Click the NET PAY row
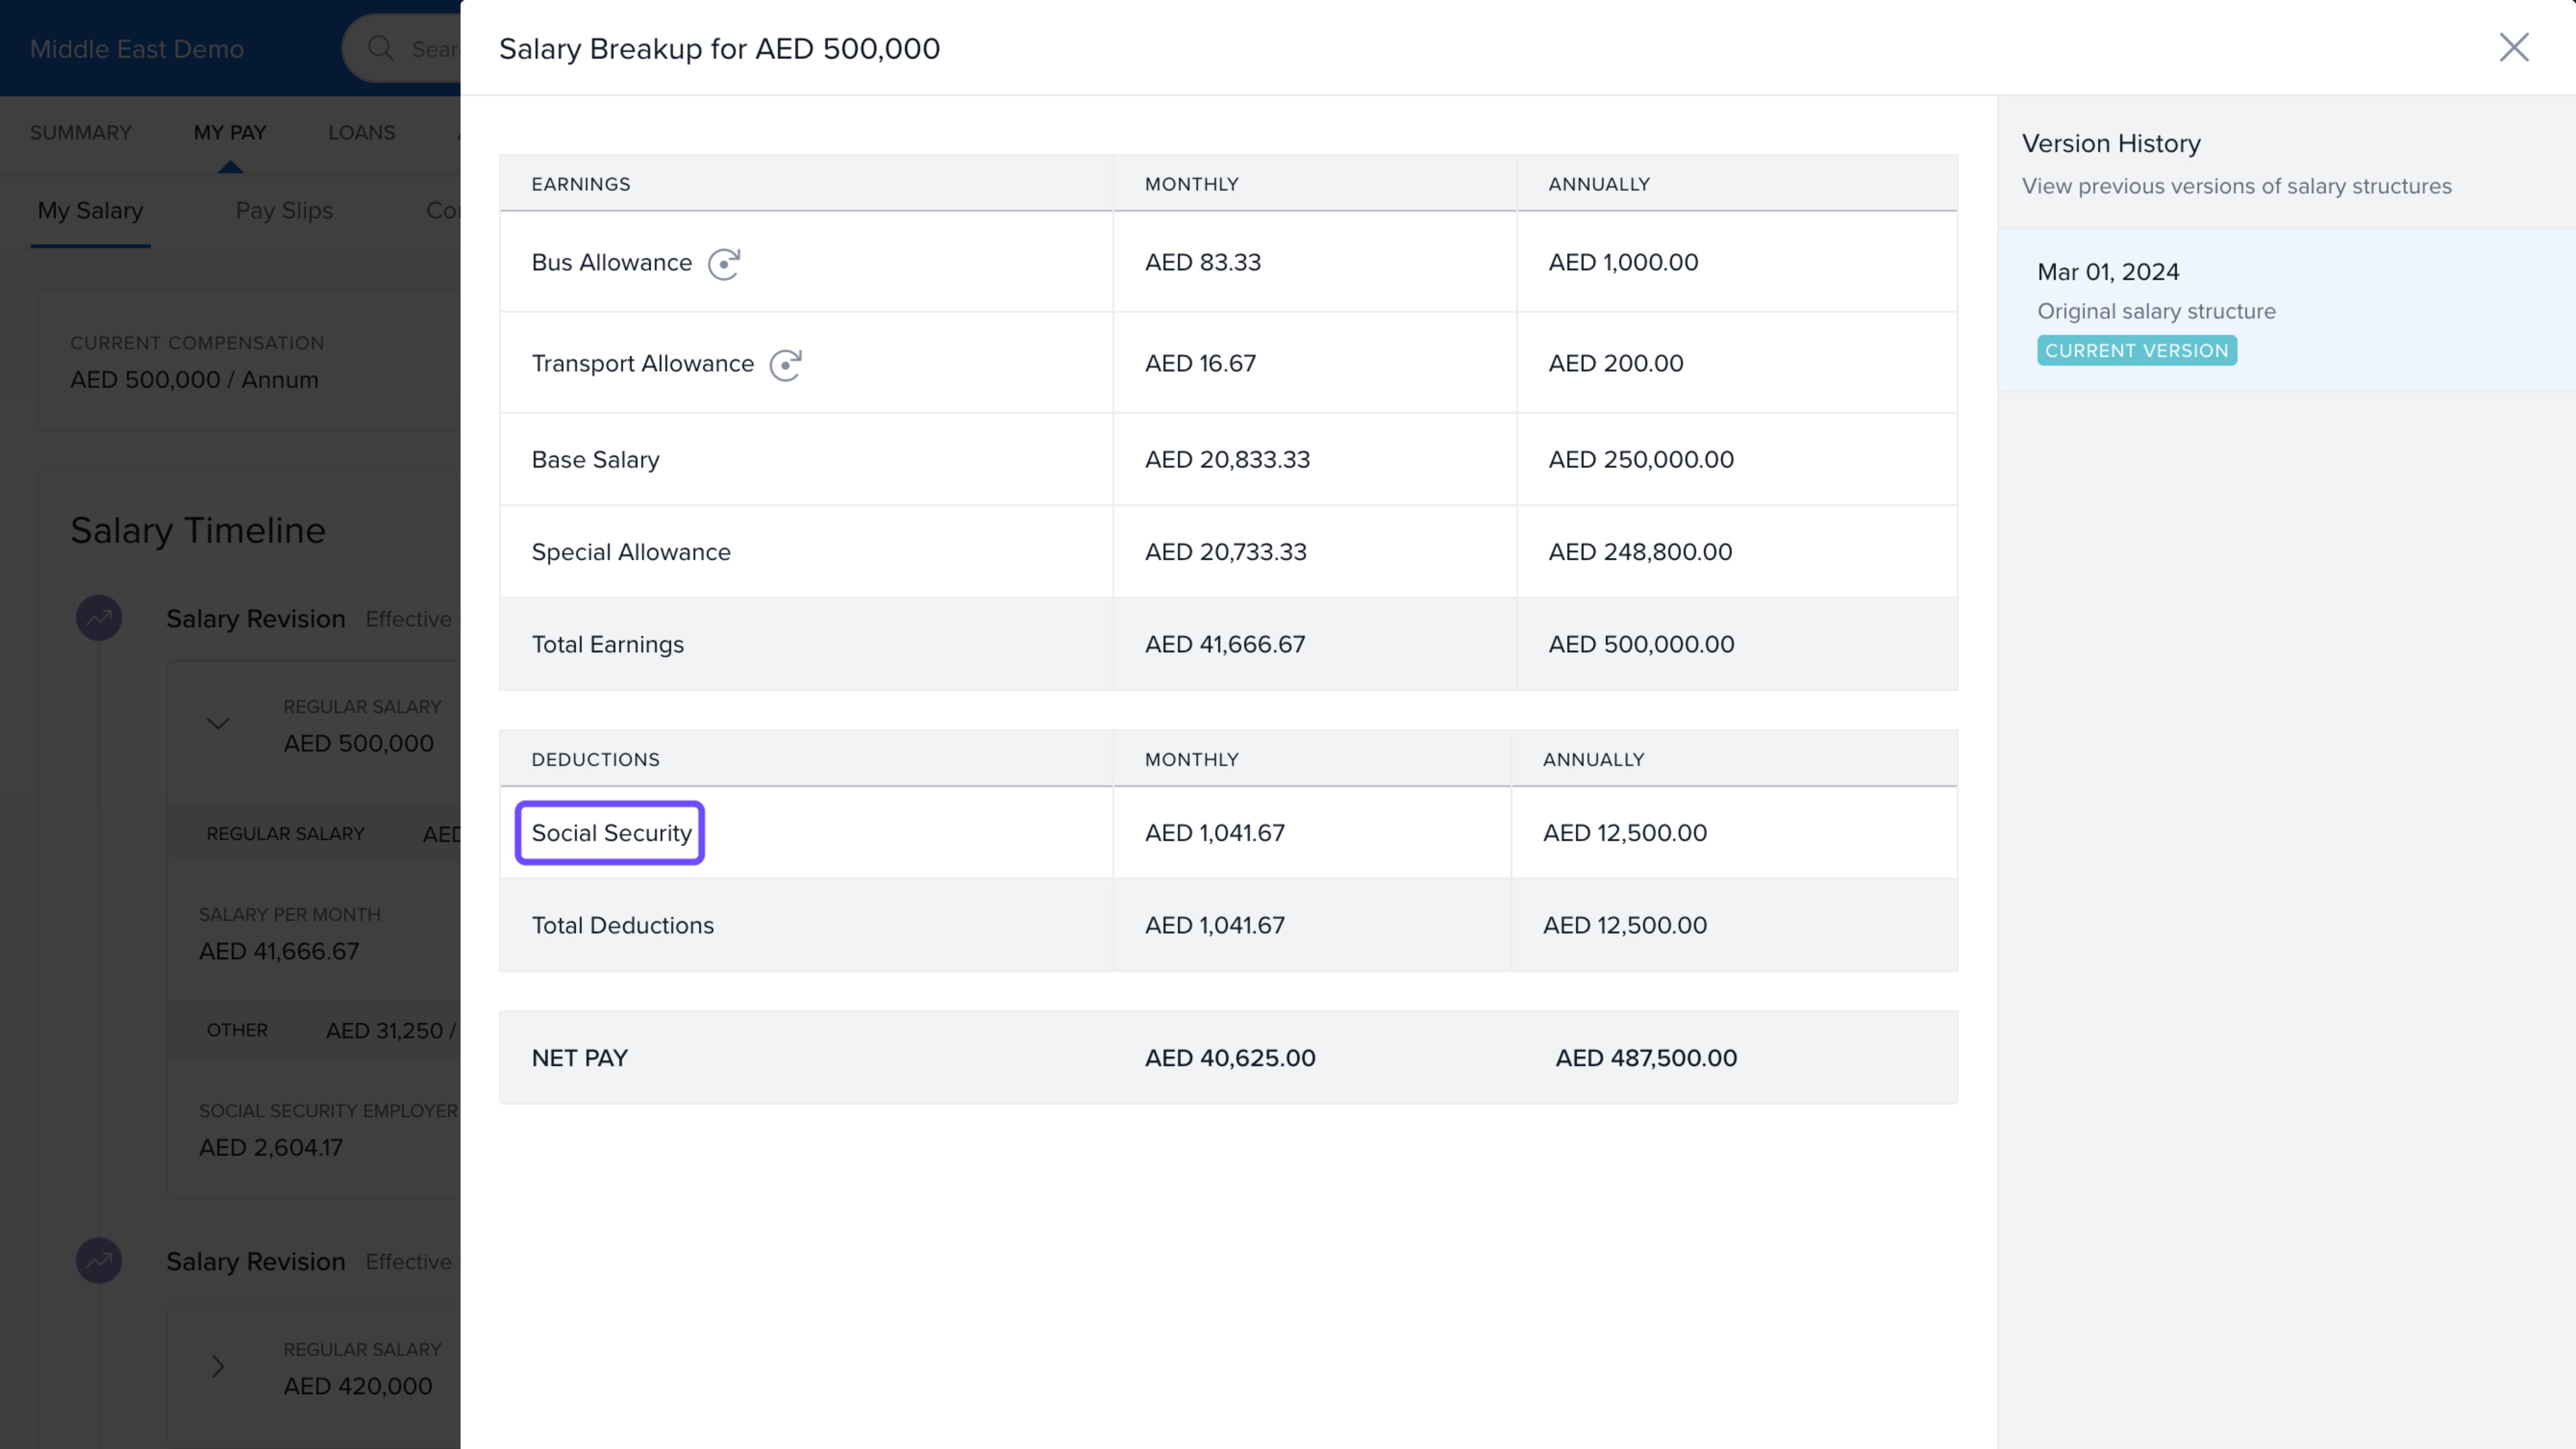Viewport: 2576px width, 1449px height. [x=579, y=1058]
